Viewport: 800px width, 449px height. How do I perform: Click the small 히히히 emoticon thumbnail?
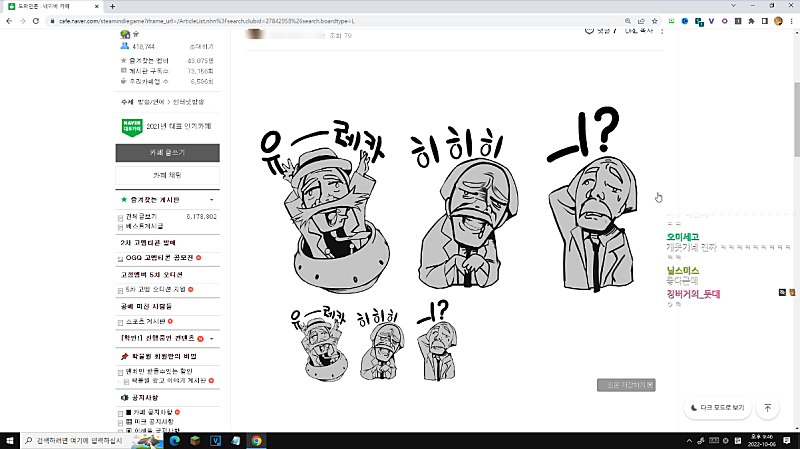coord(380,345)
